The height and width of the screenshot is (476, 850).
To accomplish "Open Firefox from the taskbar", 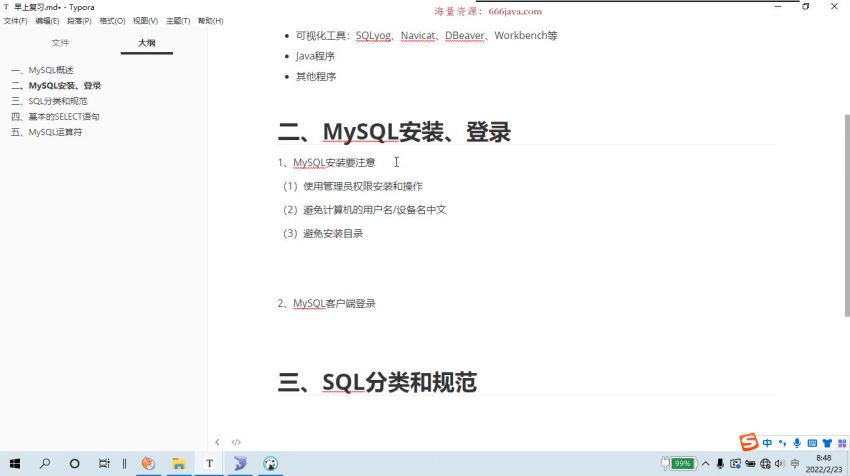I will pyautogui.click(x=148, y=464).
